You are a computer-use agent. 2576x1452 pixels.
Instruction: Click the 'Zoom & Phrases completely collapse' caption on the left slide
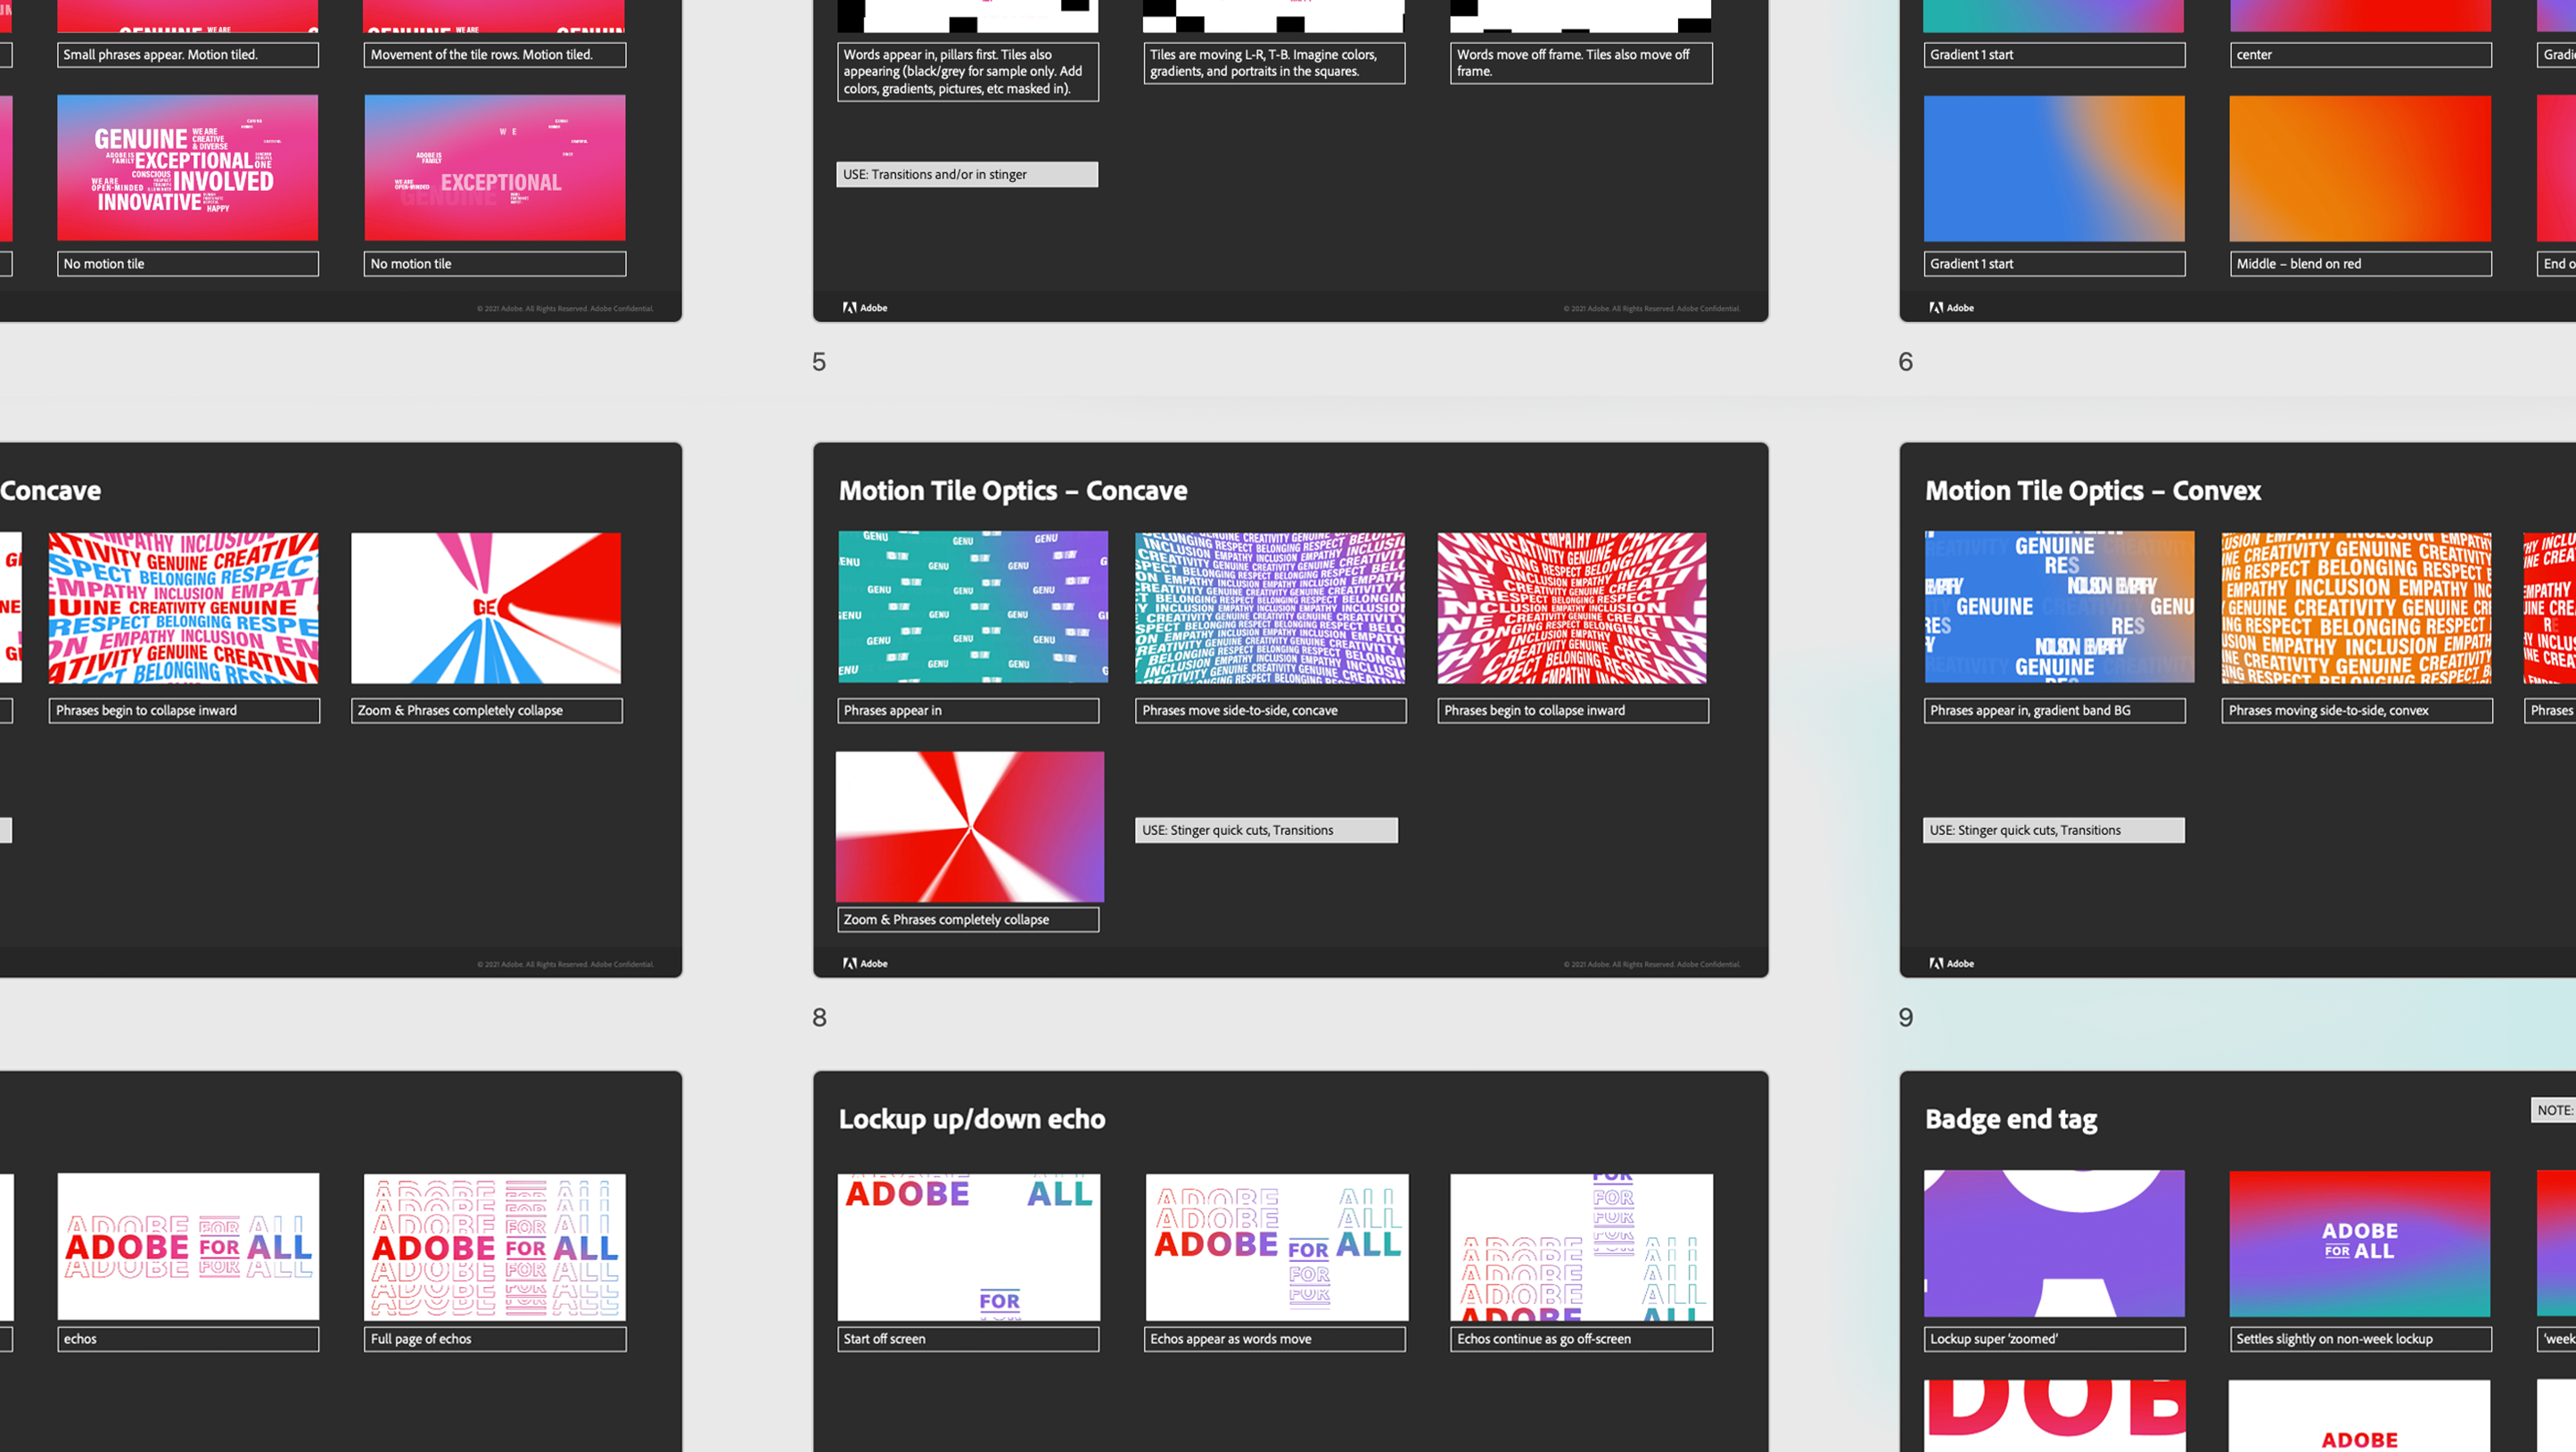coord(486,710)
